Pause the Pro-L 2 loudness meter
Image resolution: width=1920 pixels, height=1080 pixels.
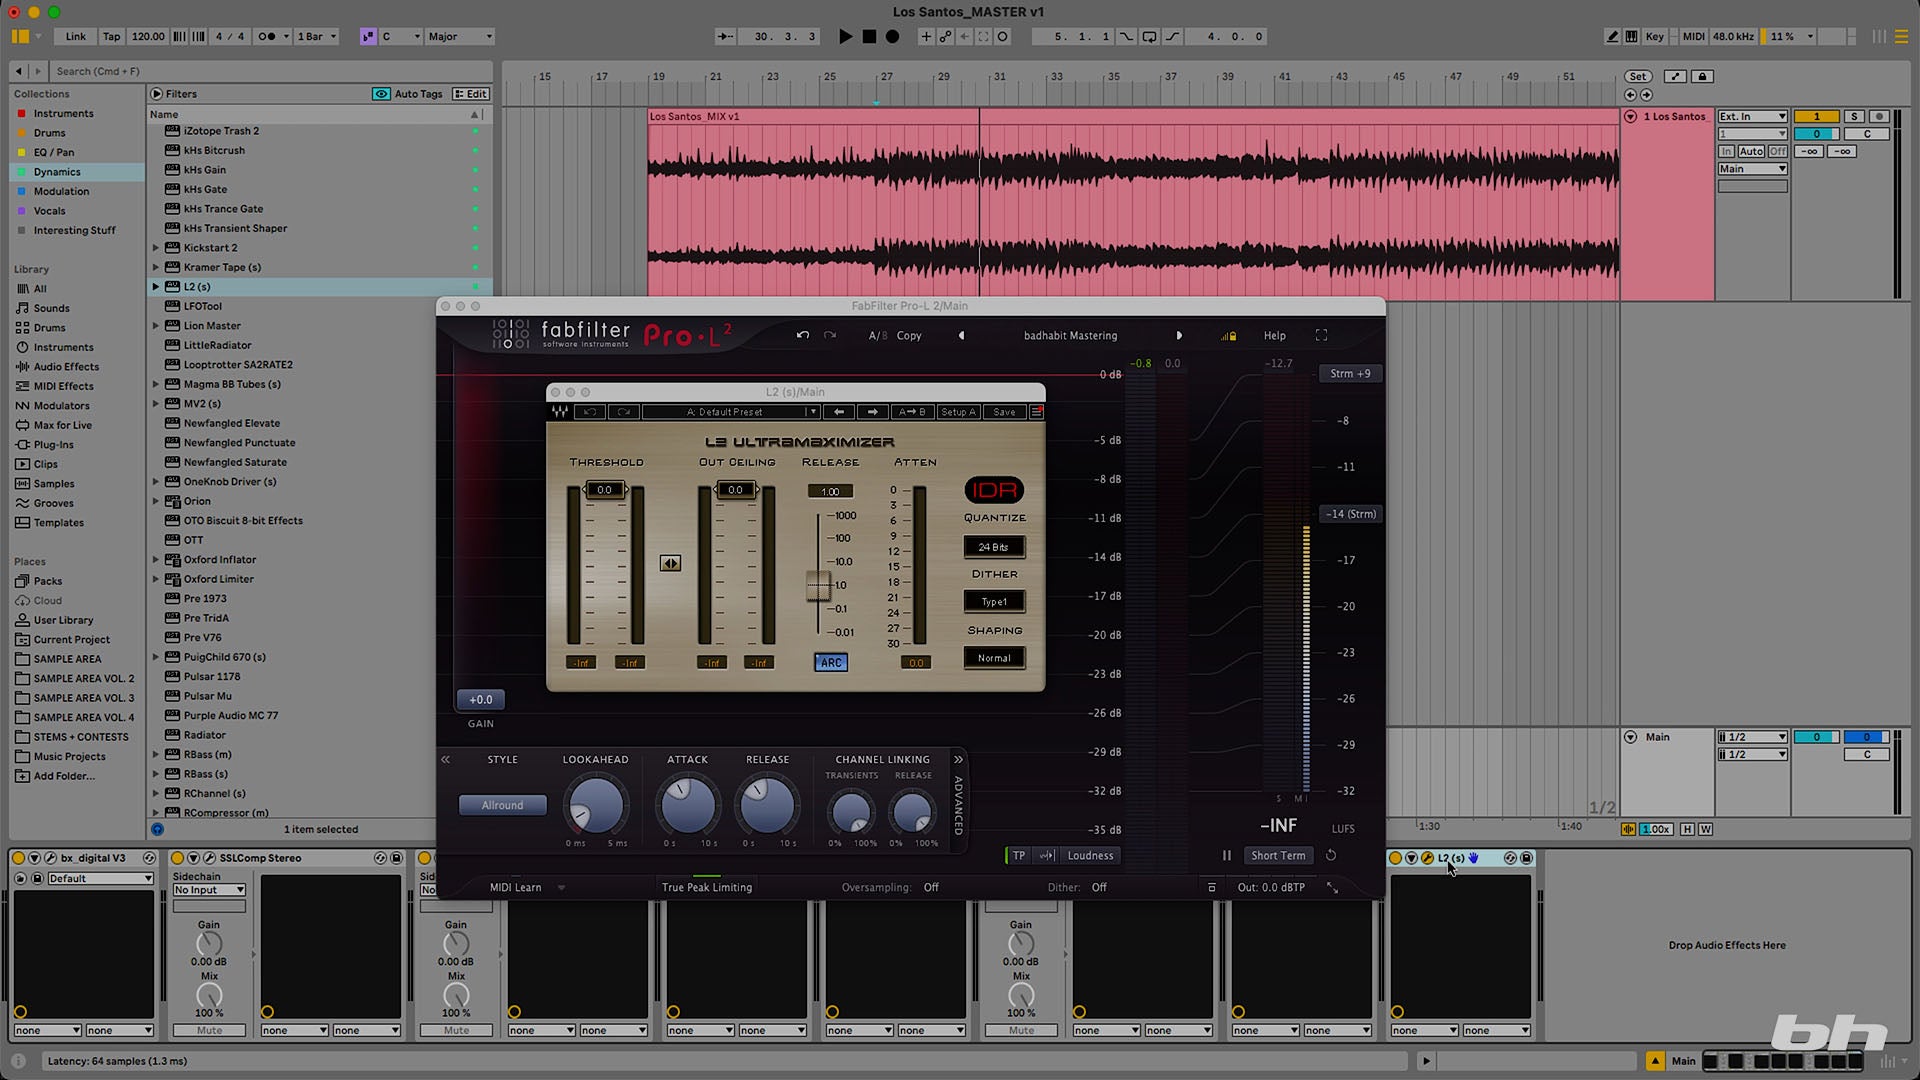pos(1226,856)
